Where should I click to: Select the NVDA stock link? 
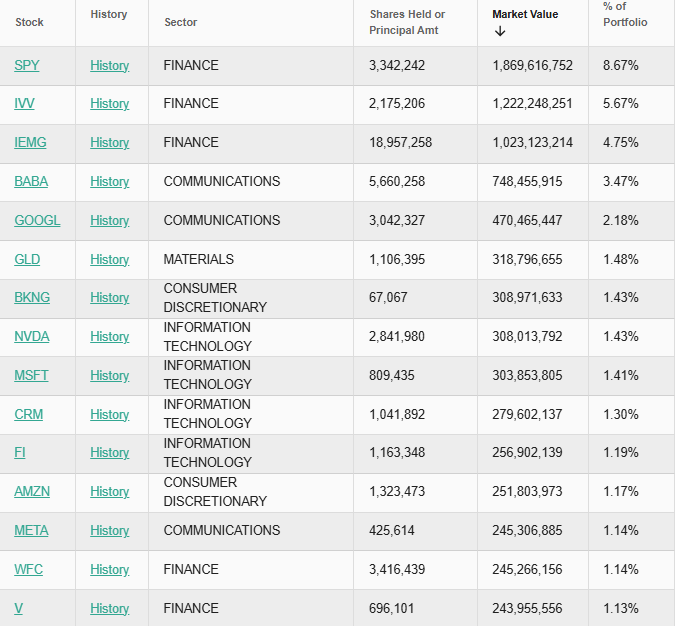point(31,337)
